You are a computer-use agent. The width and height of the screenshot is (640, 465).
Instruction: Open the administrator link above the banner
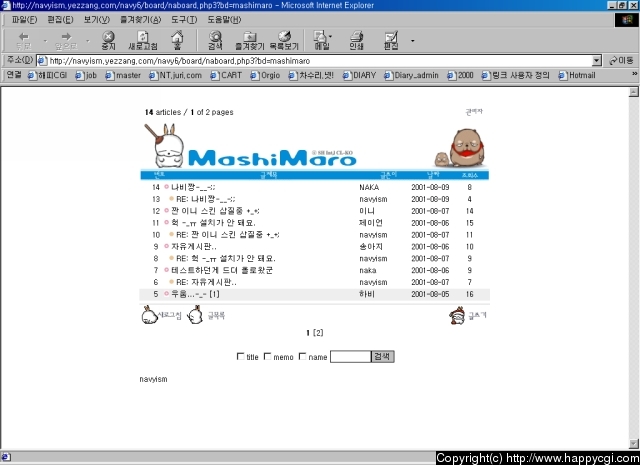click(474, 111)
